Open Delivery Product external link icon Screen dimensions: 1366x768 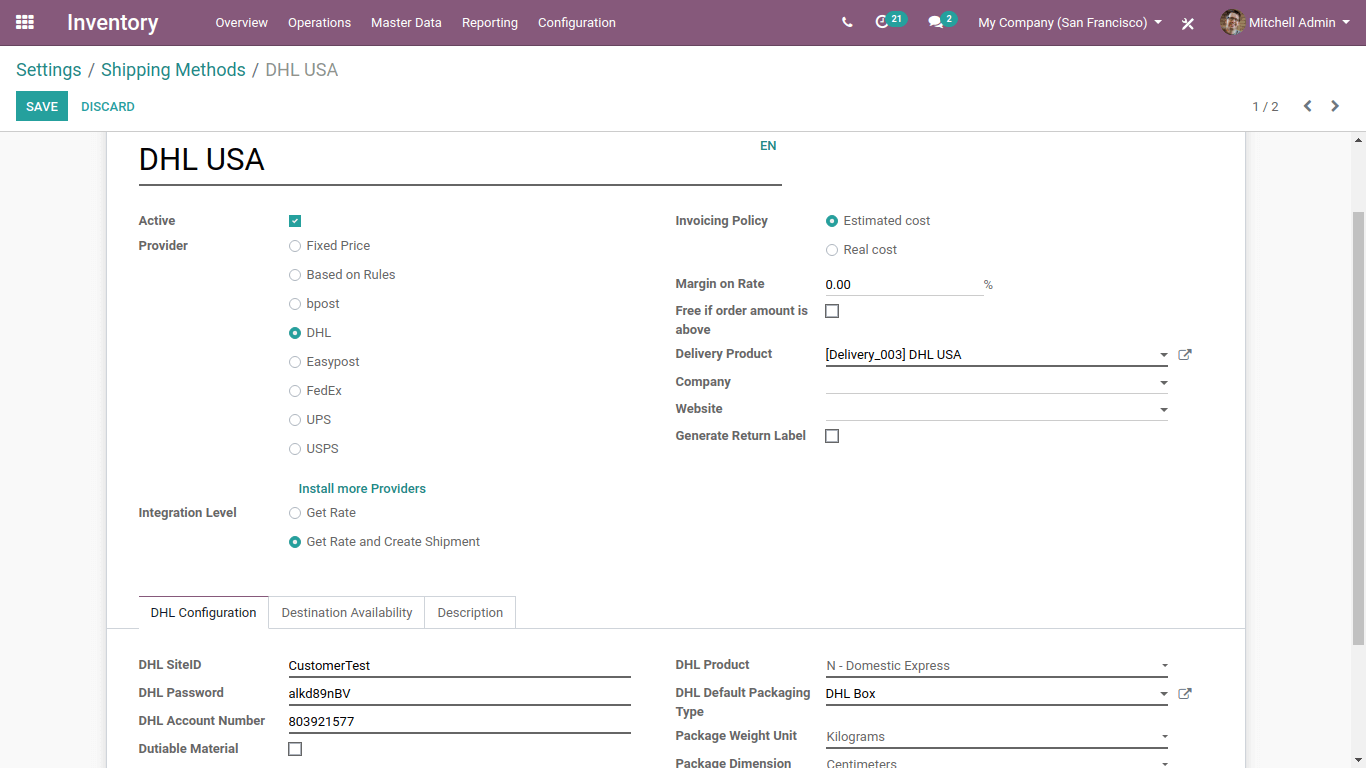[x=1185, y=355]
